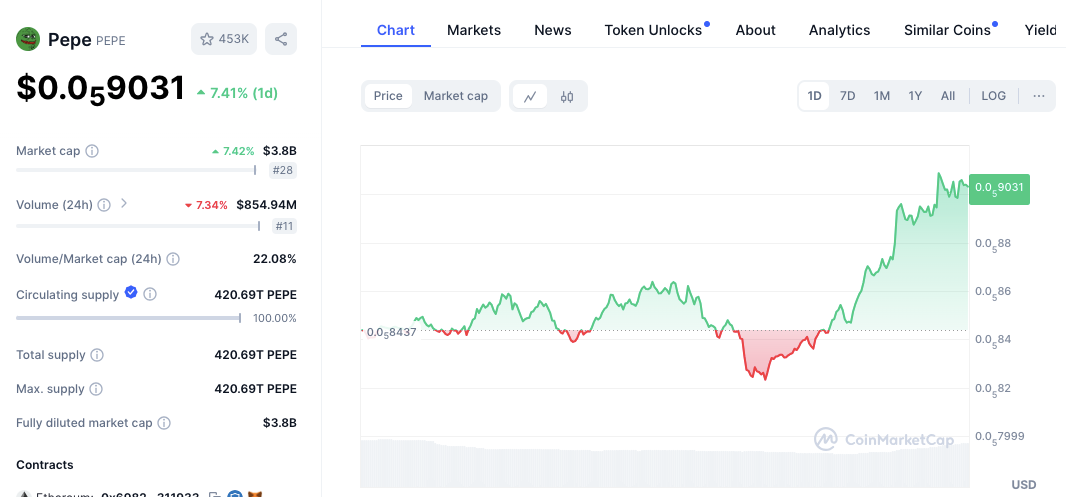Set chart range to 1M
1066x497 pixels.
click(x=882, y=96)
